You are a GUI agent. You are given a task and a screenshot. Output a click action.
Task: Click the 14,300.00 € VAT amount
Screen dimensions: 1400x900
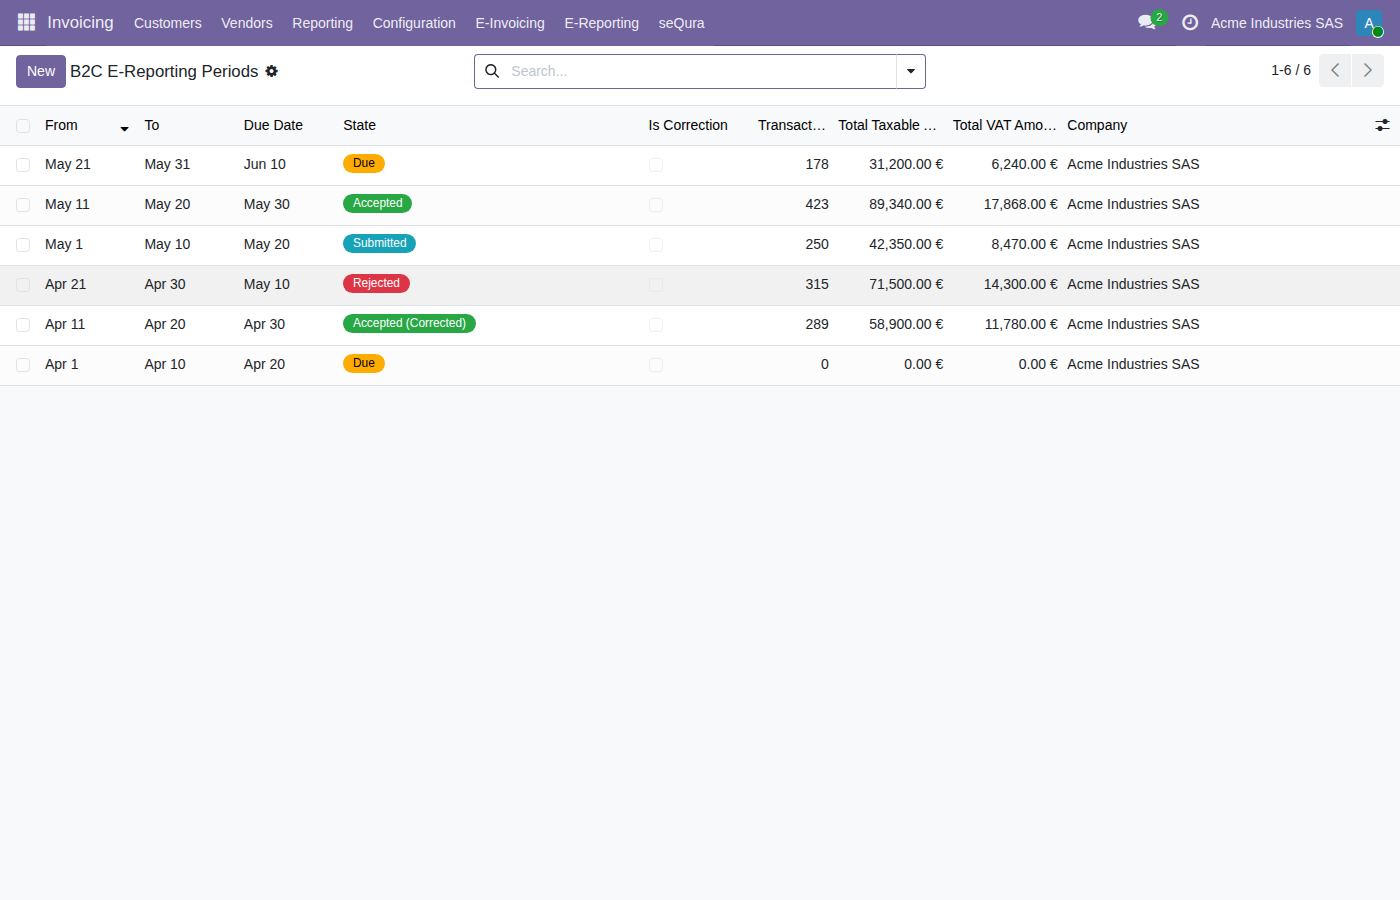[x=1020, y=284]
